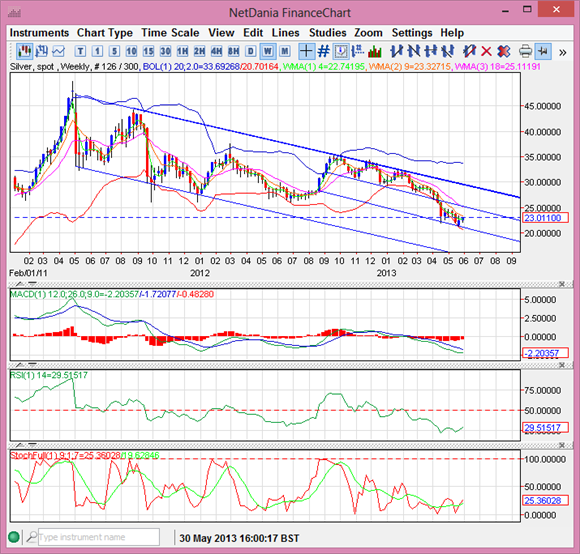Choose the 1H hourly time scale

tap(182, 51)
